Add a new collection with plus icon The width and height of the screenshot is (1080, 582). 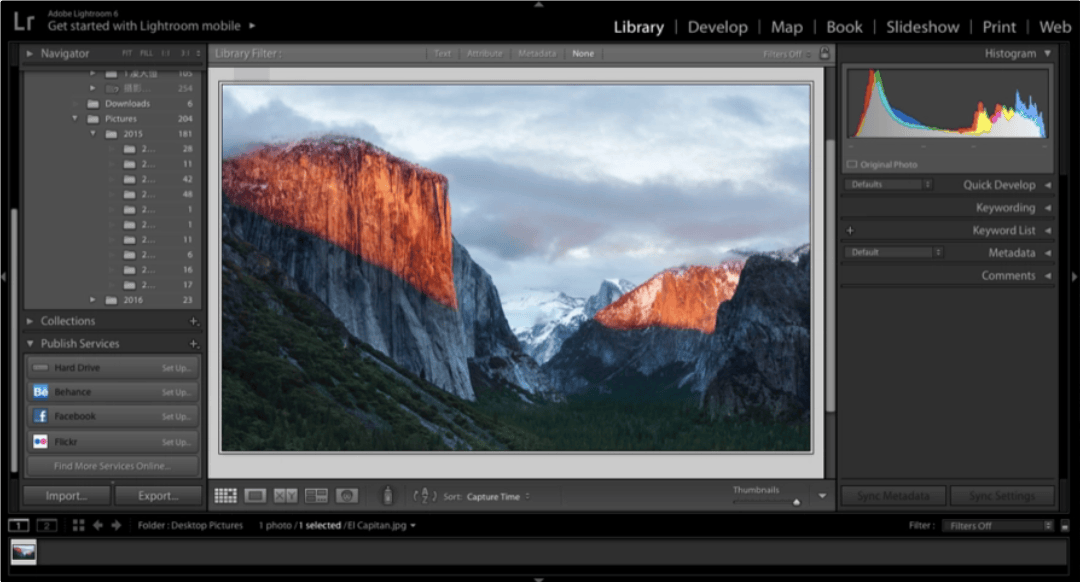tap(193, 321)
